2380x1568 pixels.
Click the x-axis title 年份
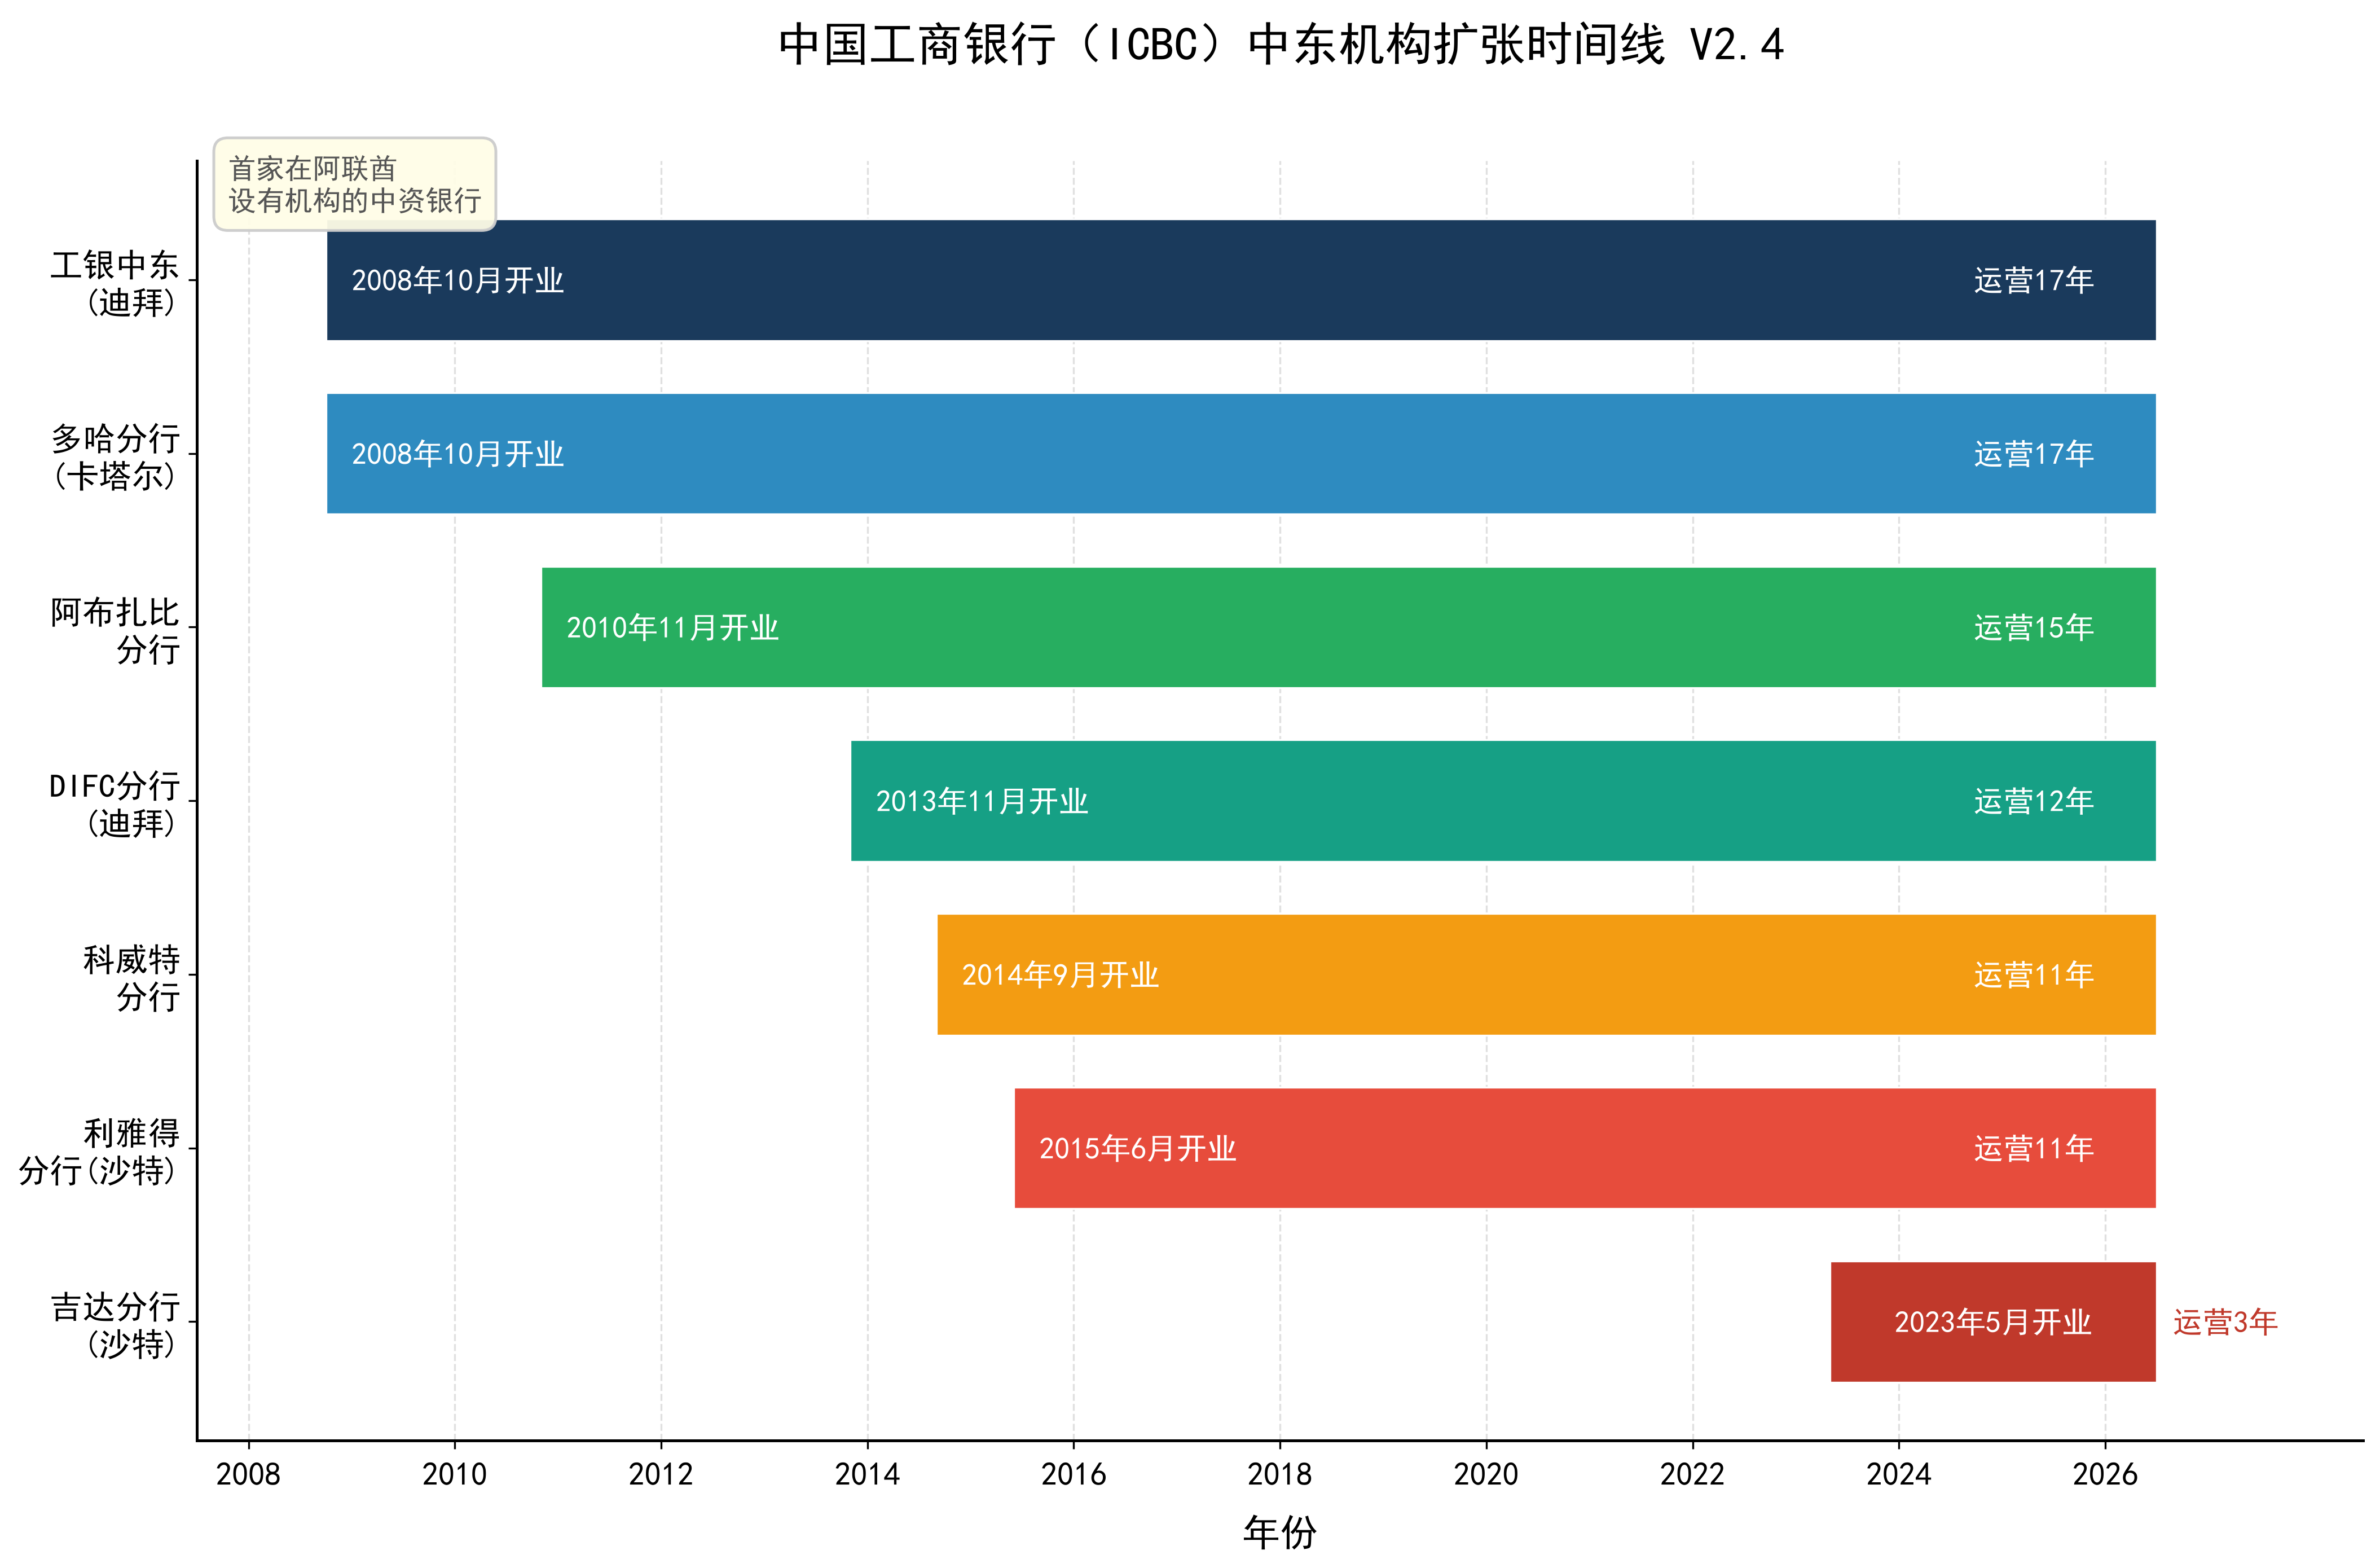[1280, 1532]
